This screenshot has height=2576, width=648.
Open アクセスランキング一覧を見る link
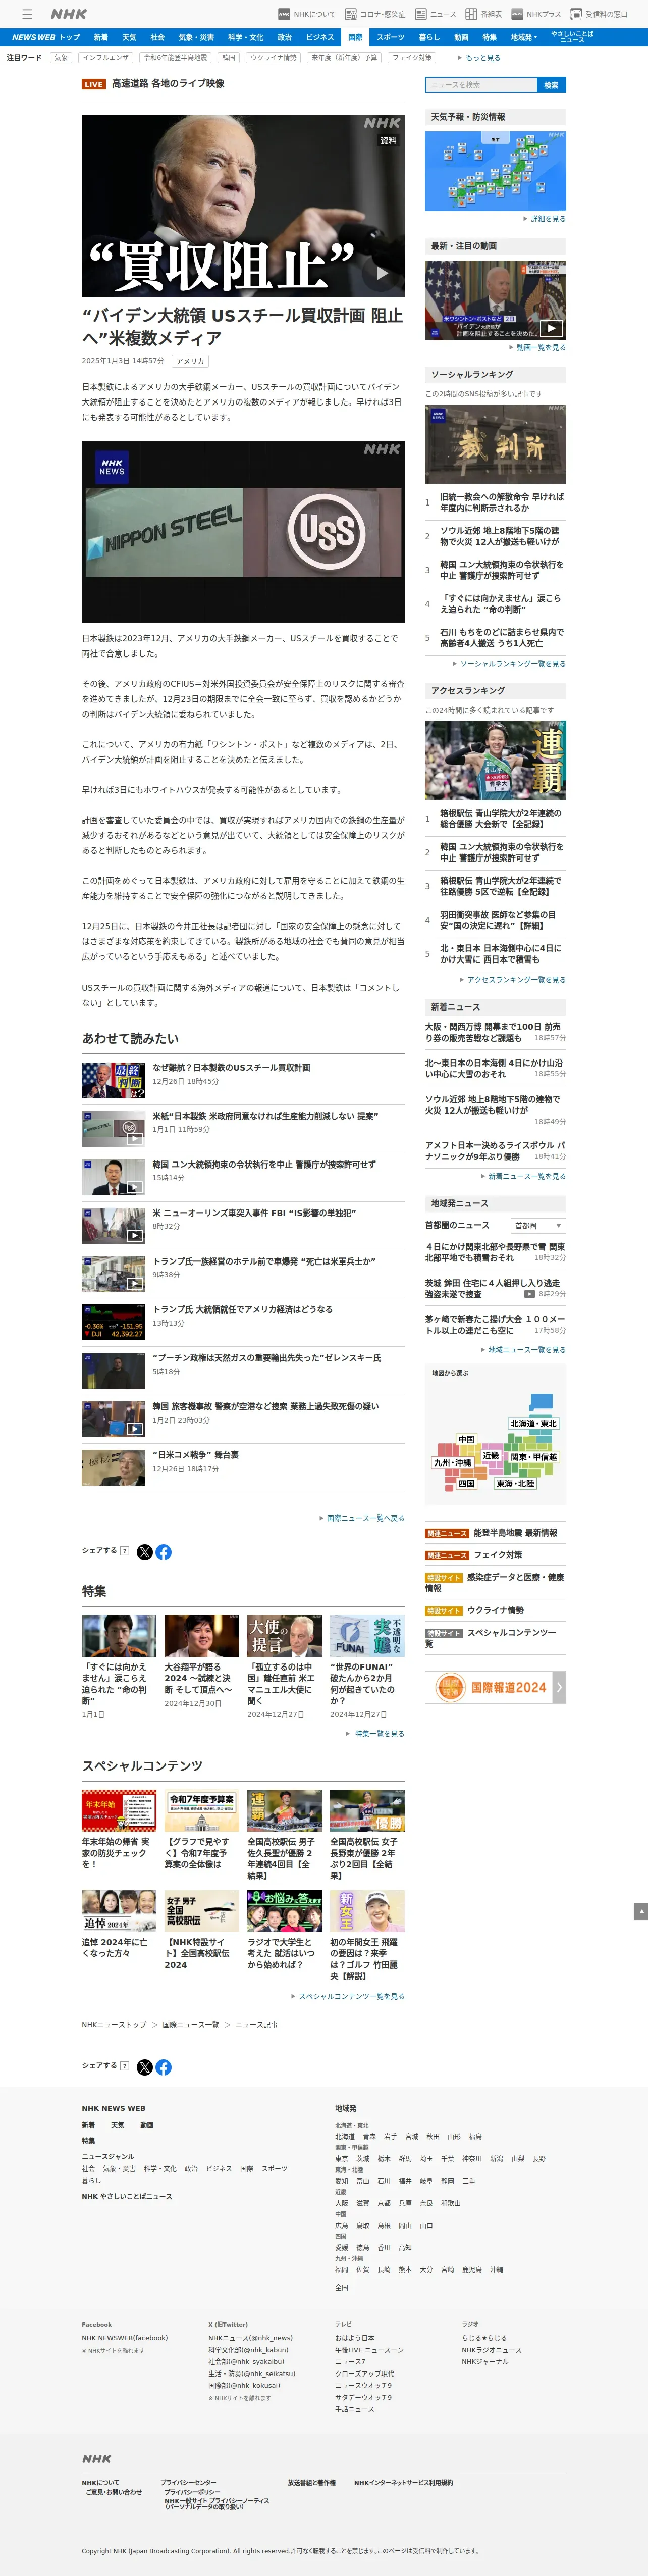point(513,980)
